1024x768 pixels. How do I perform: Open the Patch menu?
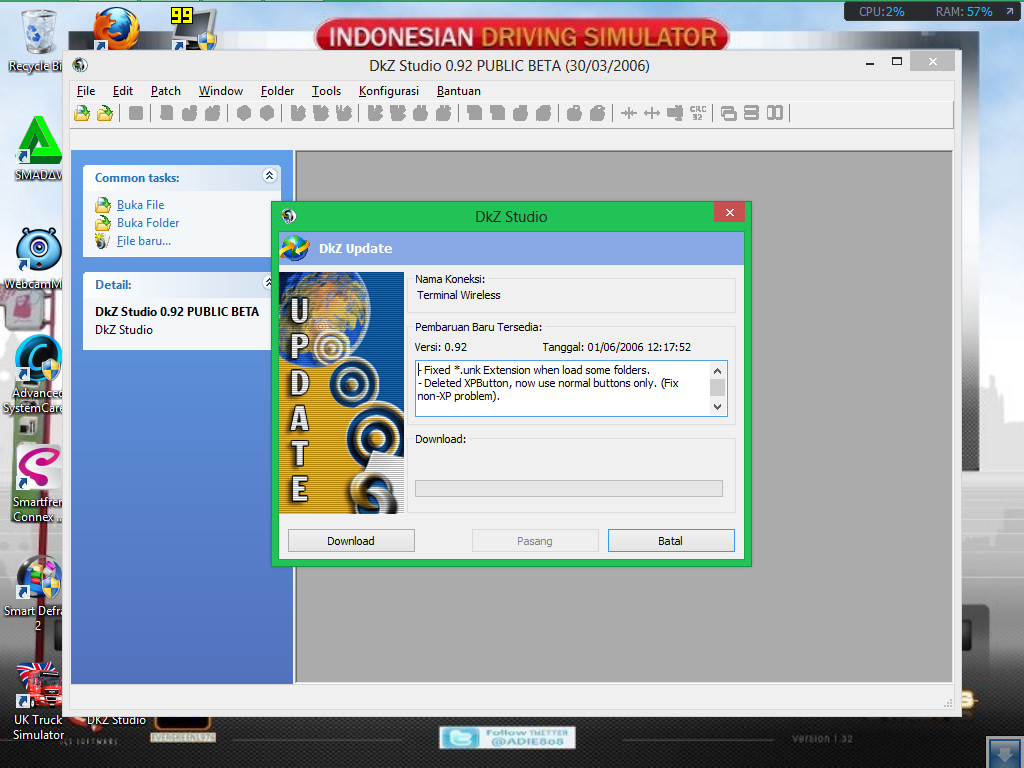166,91
